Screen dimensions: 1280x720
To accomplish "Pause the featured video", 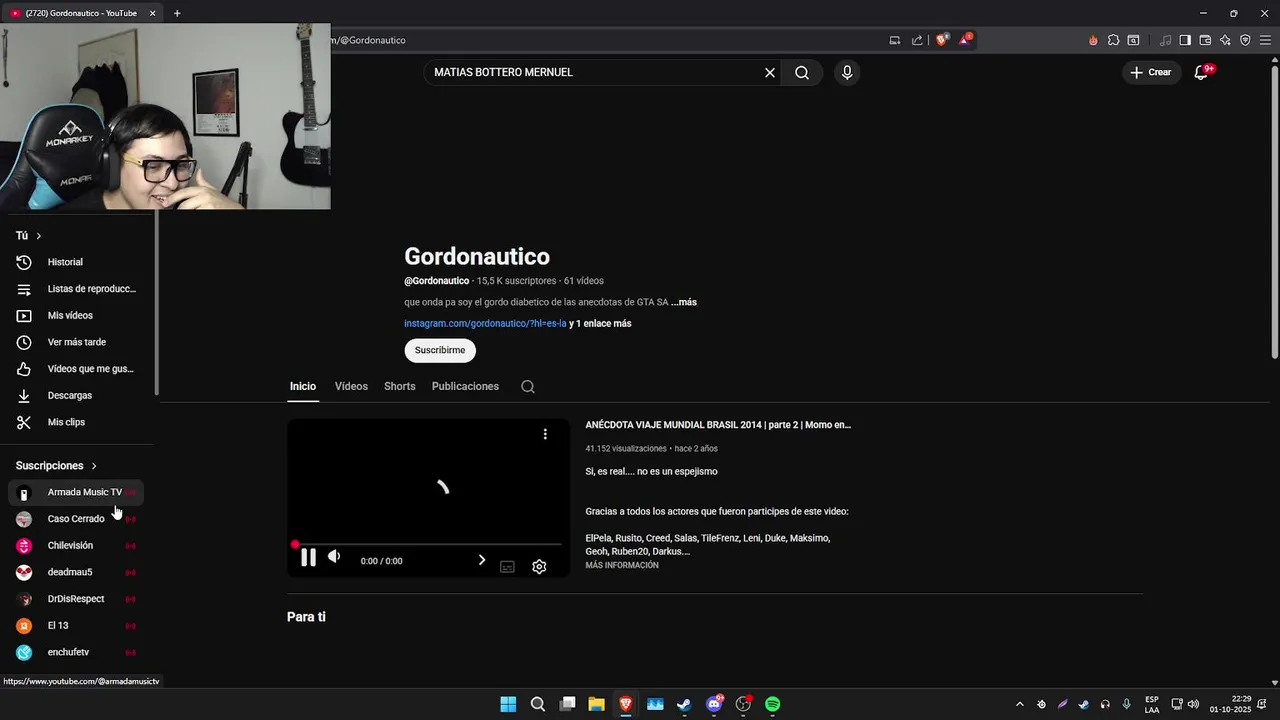I will point(308,558).
